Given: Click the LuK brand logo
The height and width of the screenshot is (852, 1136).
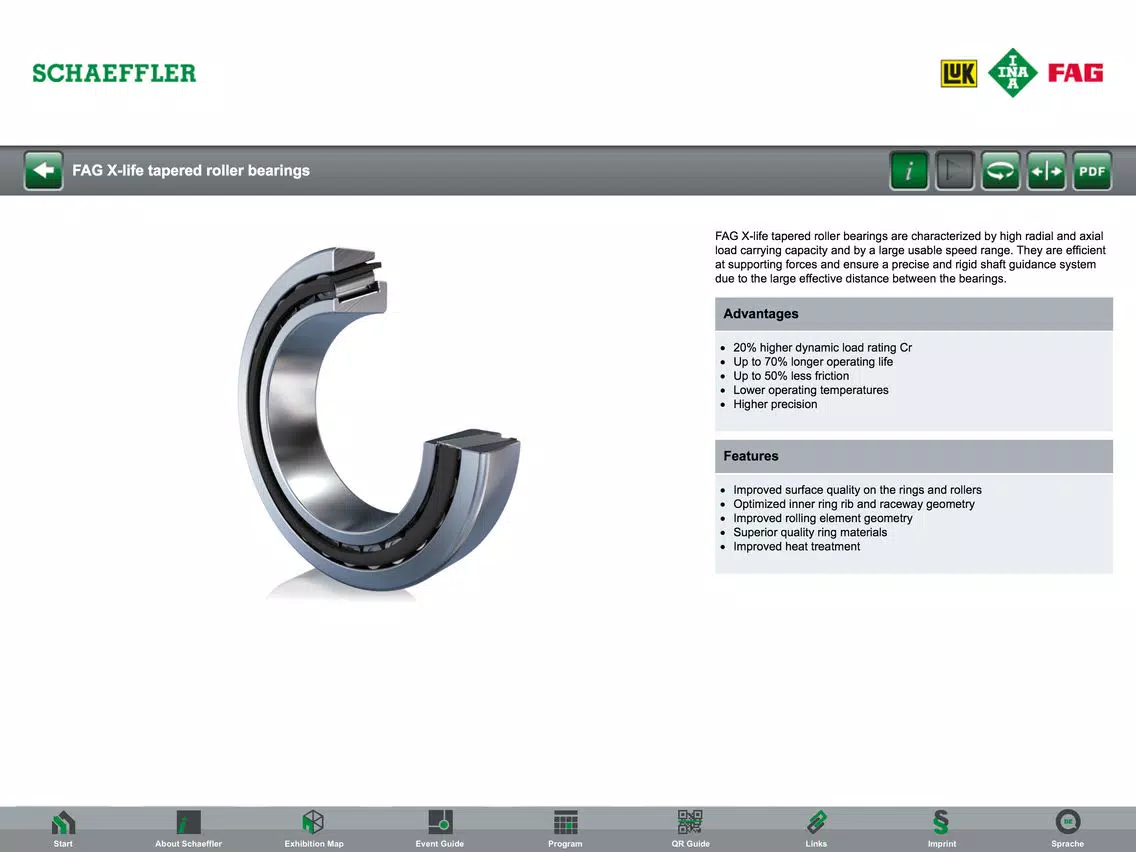Looking at the screenshot, I should tap(958, 73).
